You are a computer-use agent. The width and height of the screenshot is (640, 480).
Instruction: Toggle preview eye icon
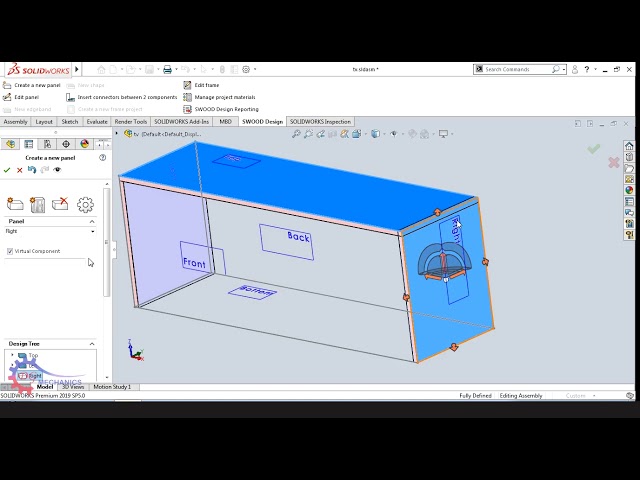(57, 169)
